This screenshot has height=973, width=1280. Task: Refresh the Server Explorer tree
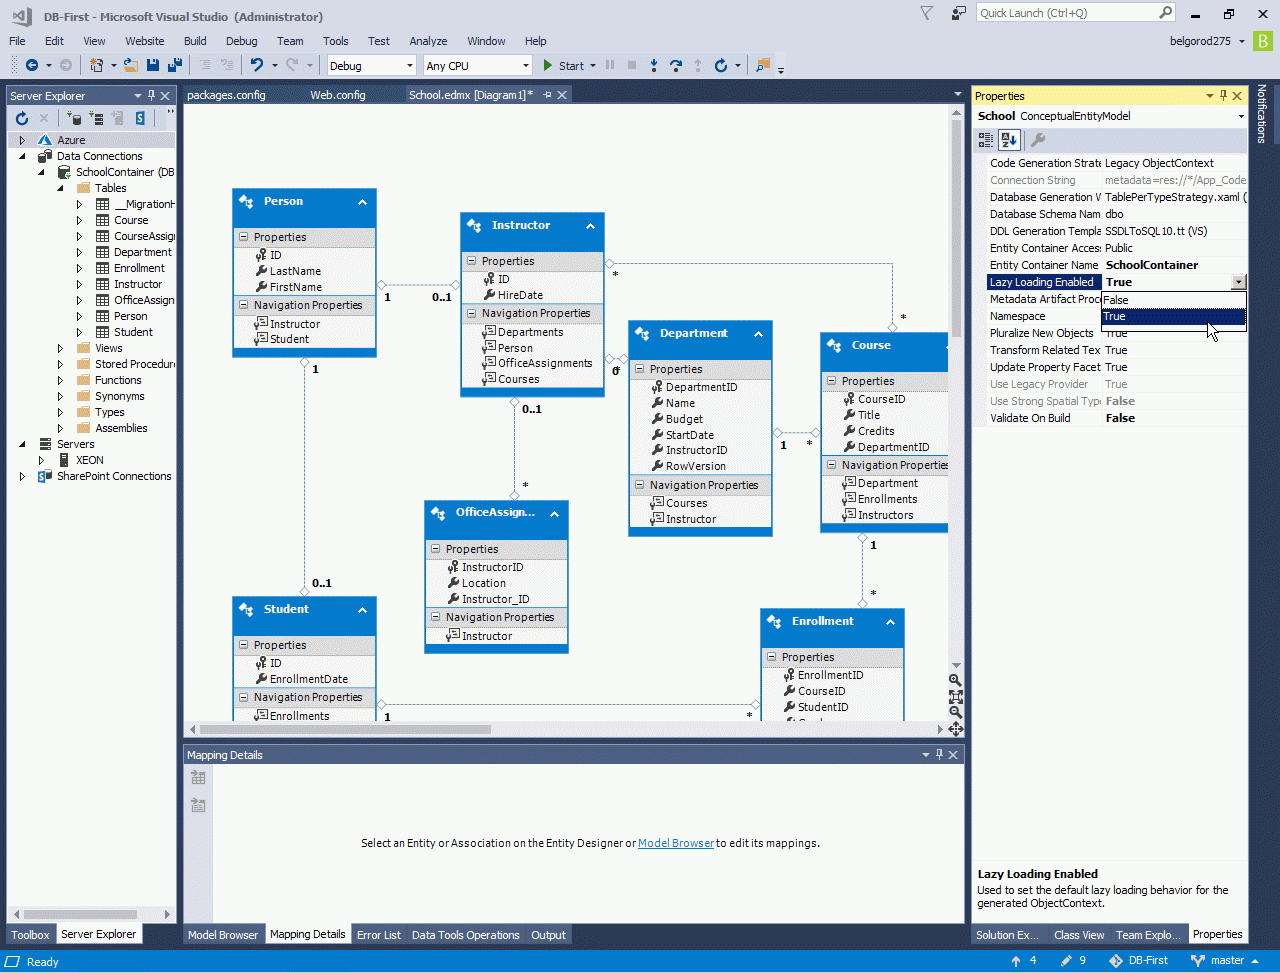coord(22,118)
